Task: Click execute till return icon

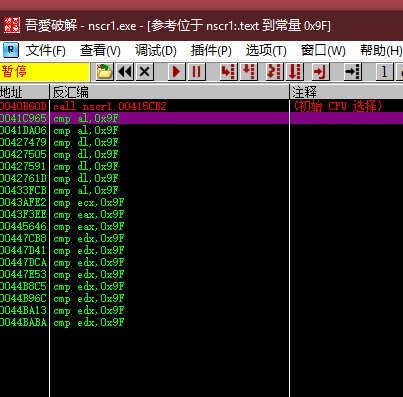Action: coord(320,71)
